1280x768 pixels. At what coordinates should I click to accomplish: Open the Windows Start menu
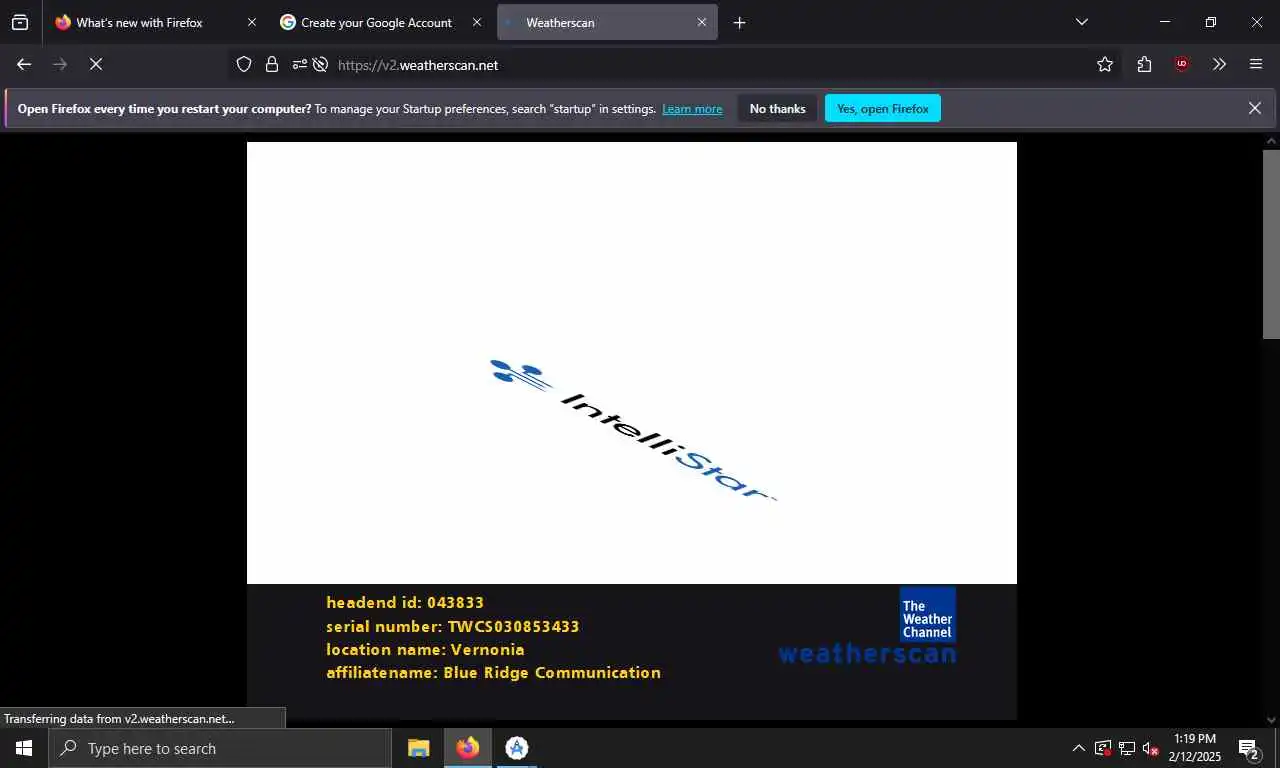coord(24,748)
